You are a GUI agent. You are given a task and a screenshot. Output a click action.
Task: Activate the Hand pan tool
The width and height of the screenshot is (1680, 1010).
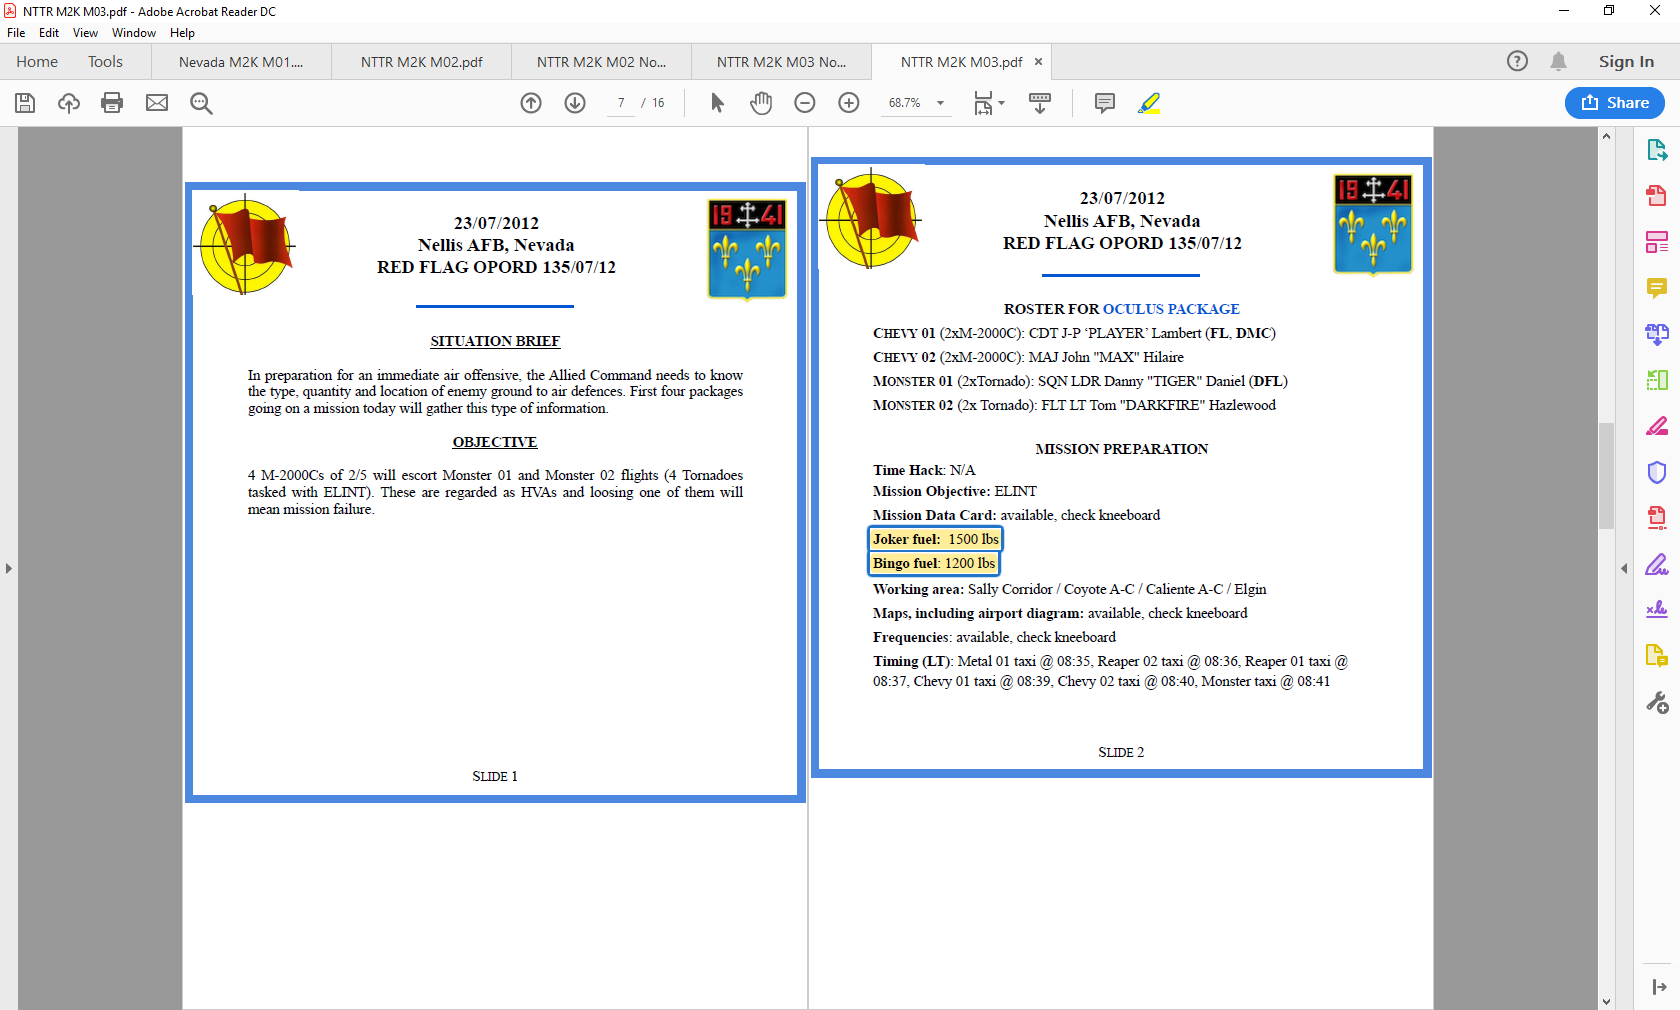pos(761,103)
